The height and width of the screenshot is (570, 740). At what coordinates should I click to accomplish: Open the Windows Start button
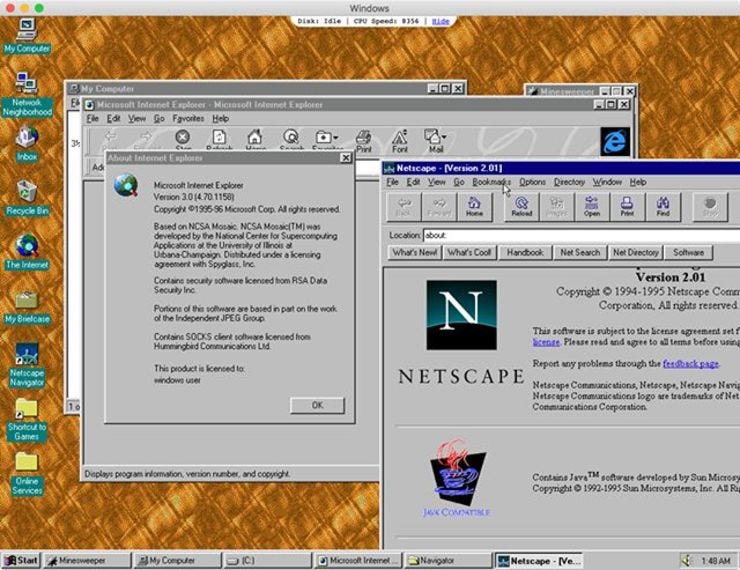(x=21, y=561)
